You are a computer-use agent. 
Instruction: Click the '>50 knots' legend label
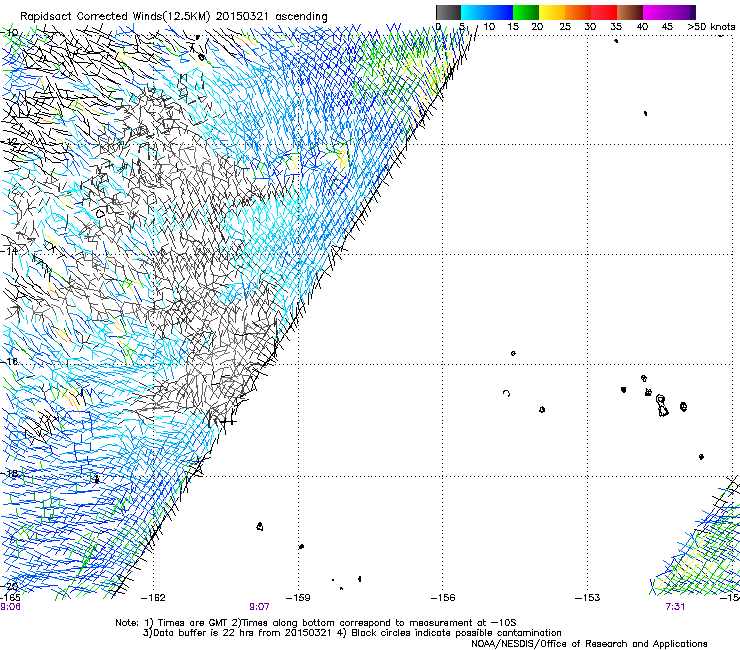pyautogui.click(x=711, y=27)
